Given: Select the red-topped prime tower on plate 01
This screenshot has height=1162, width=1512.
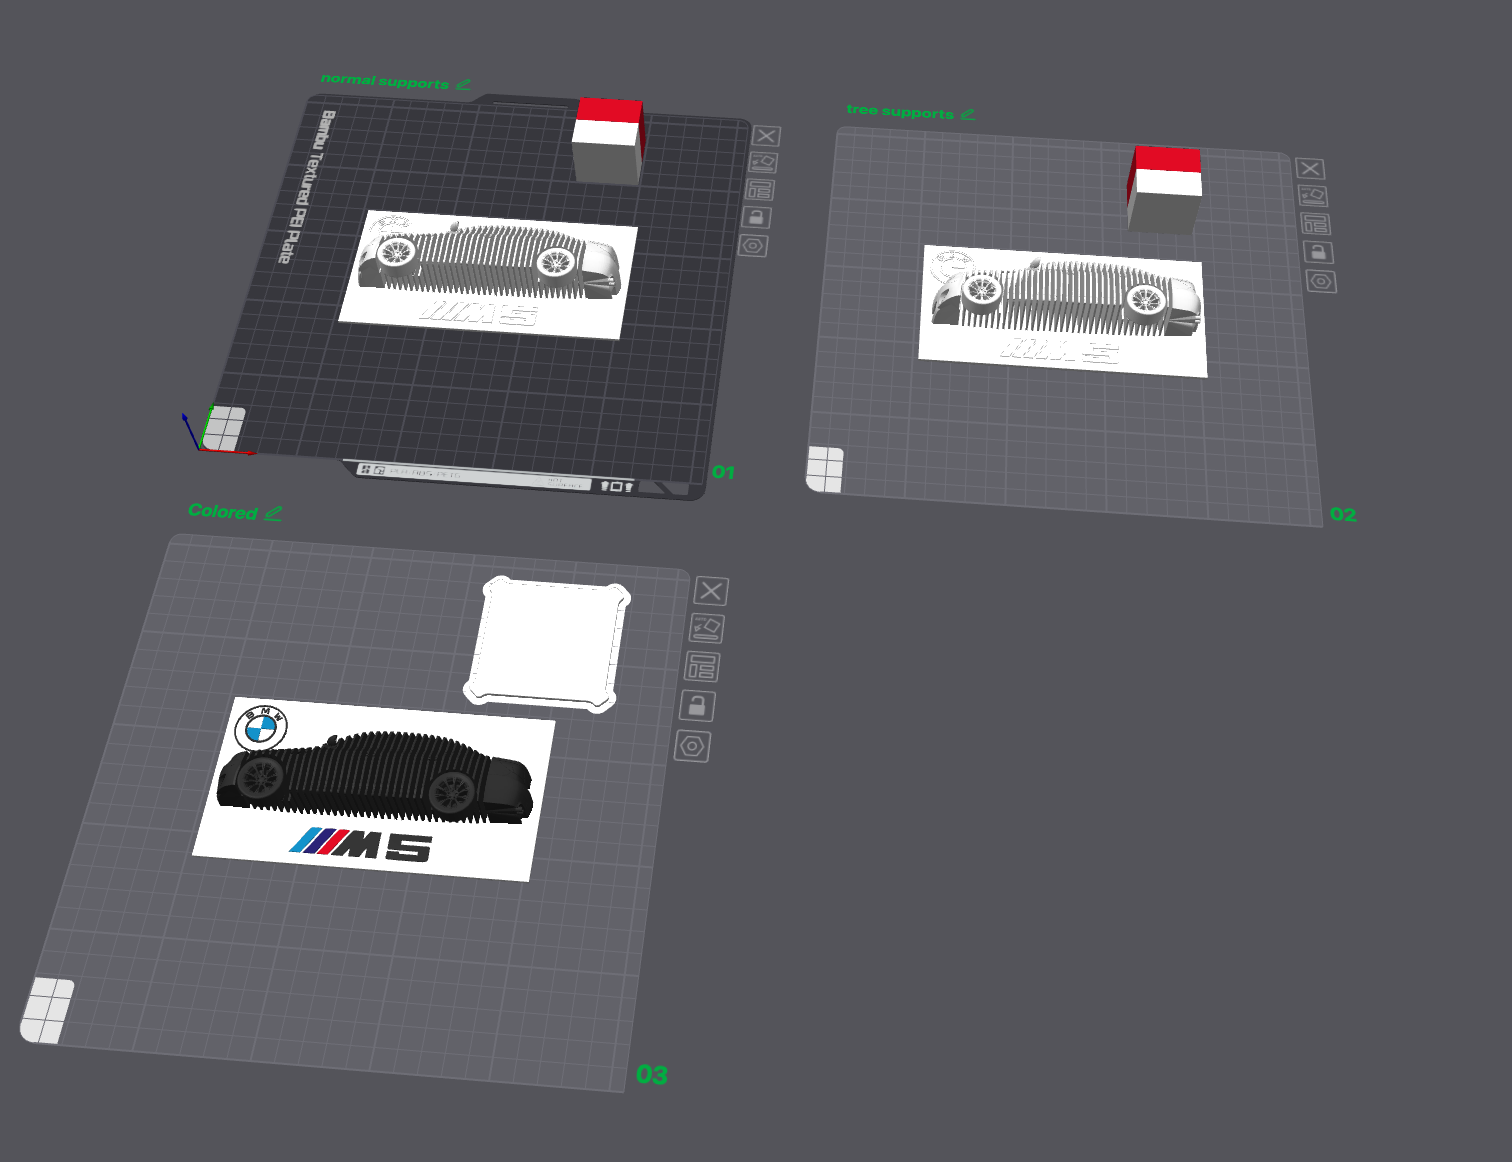Looking at the screenshot, I should (x=608, y=141).
